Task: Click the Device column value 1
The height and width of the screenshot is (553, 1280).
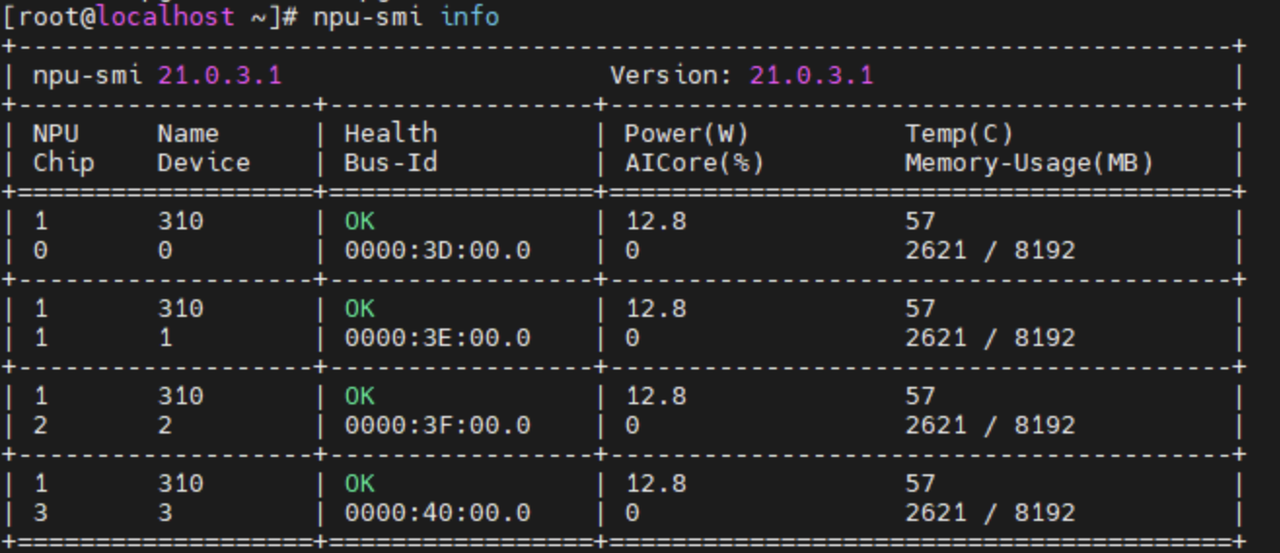Action: coord(165,339)
